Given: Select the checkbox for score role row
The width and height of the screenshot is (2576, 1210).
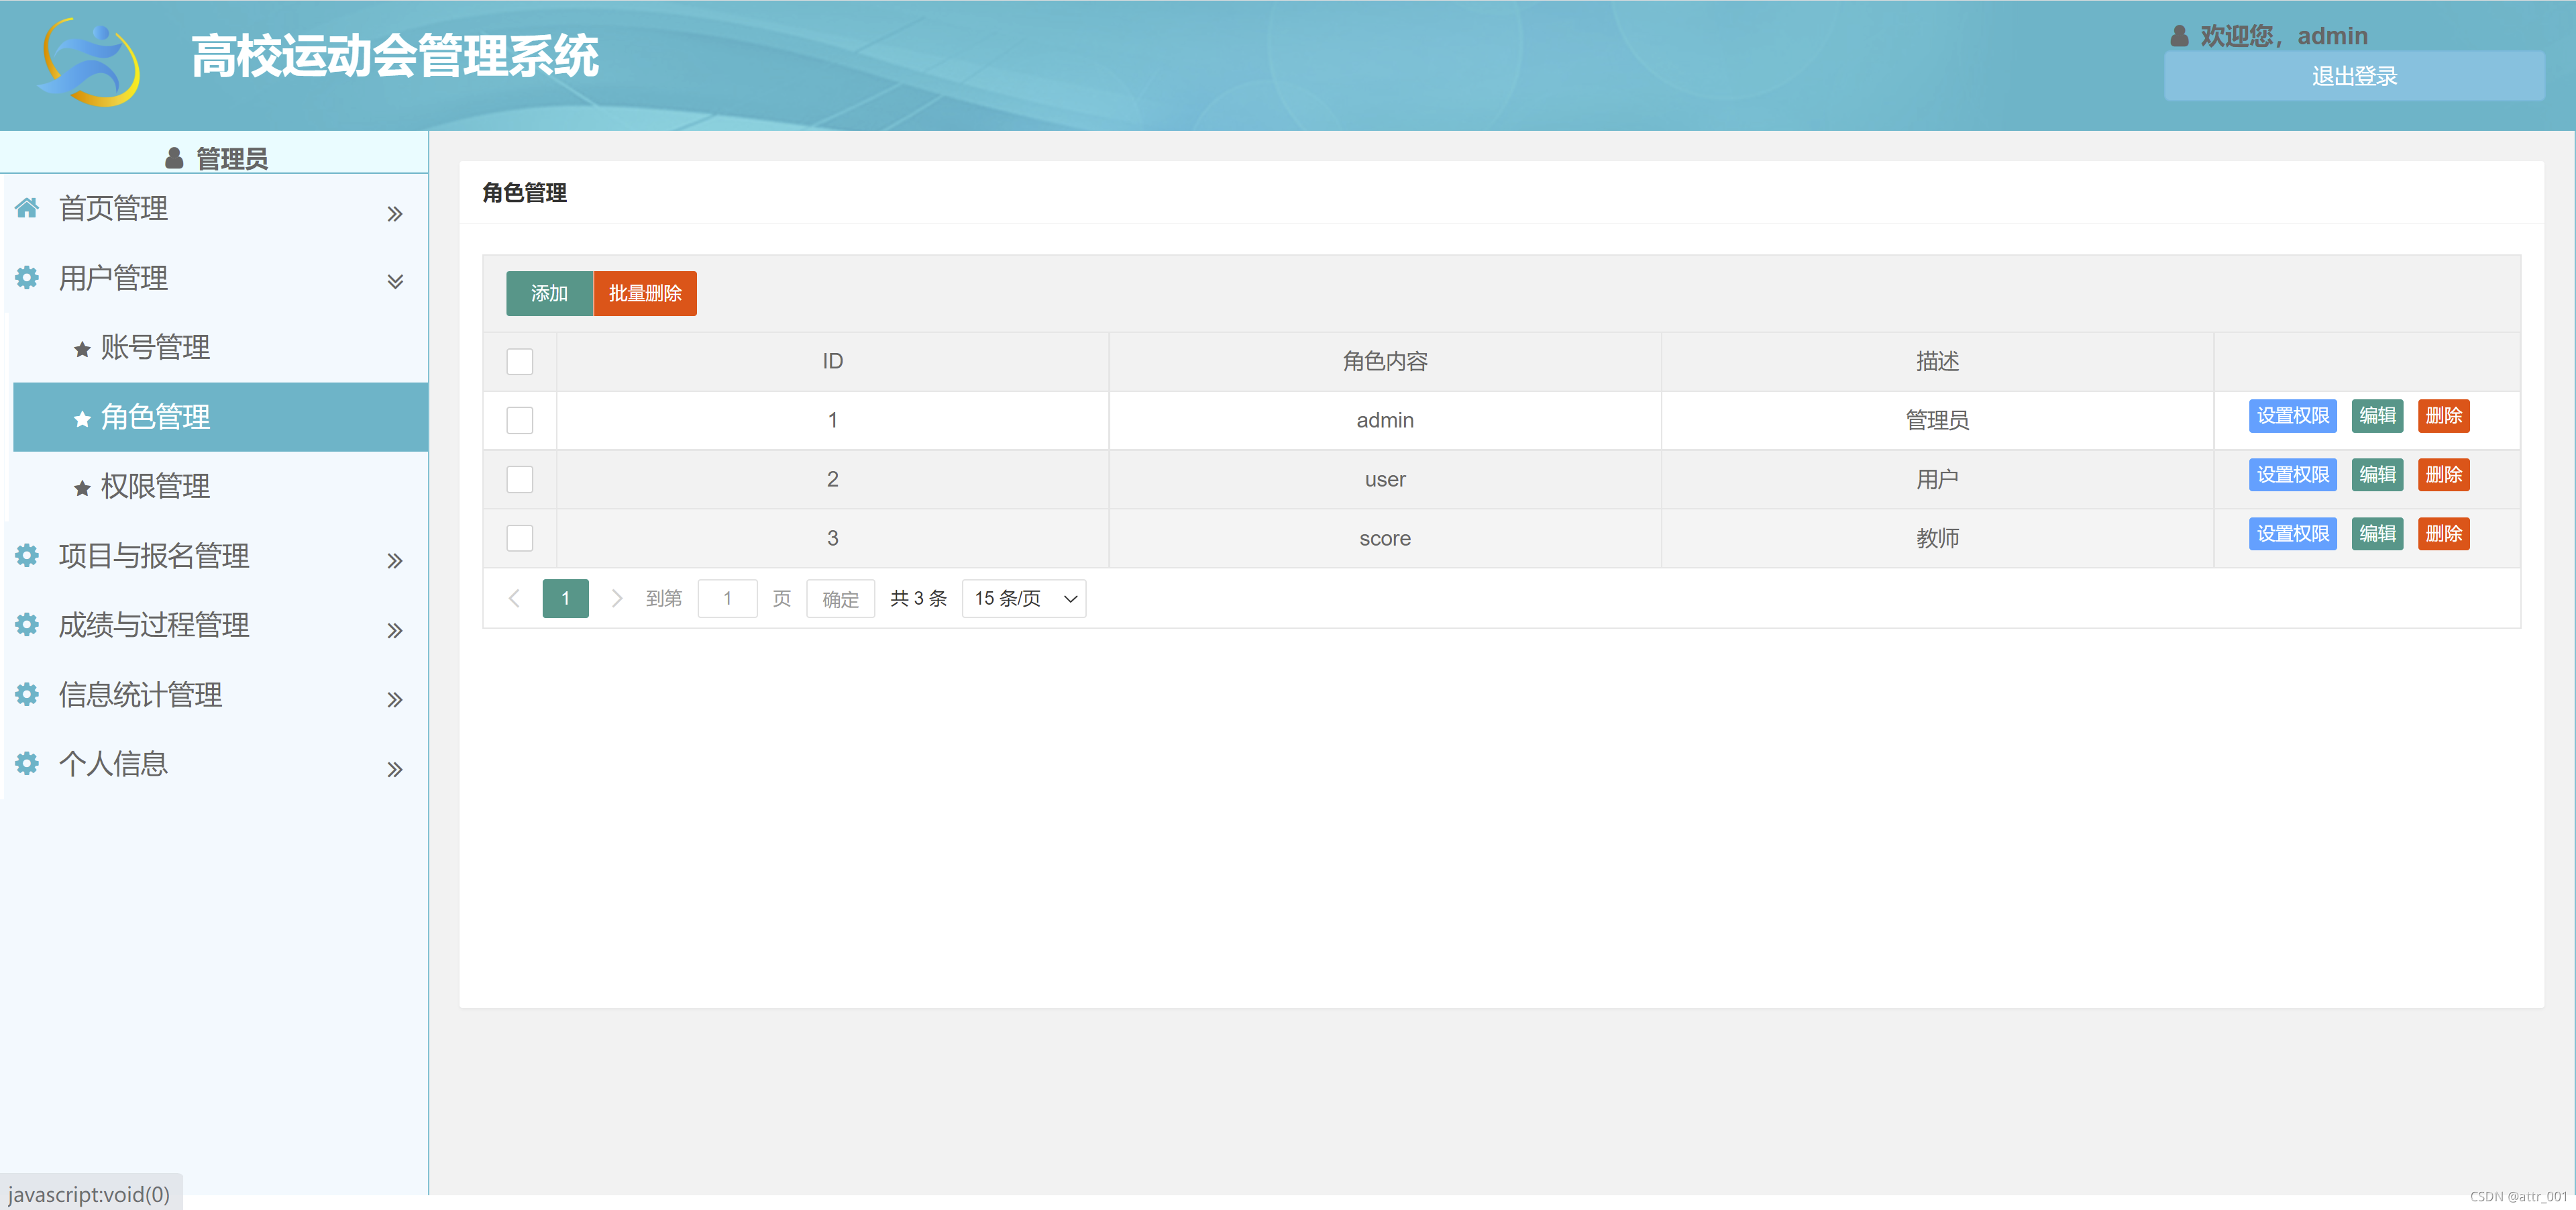Looking at the screenshot, I should tap(520, 538).
